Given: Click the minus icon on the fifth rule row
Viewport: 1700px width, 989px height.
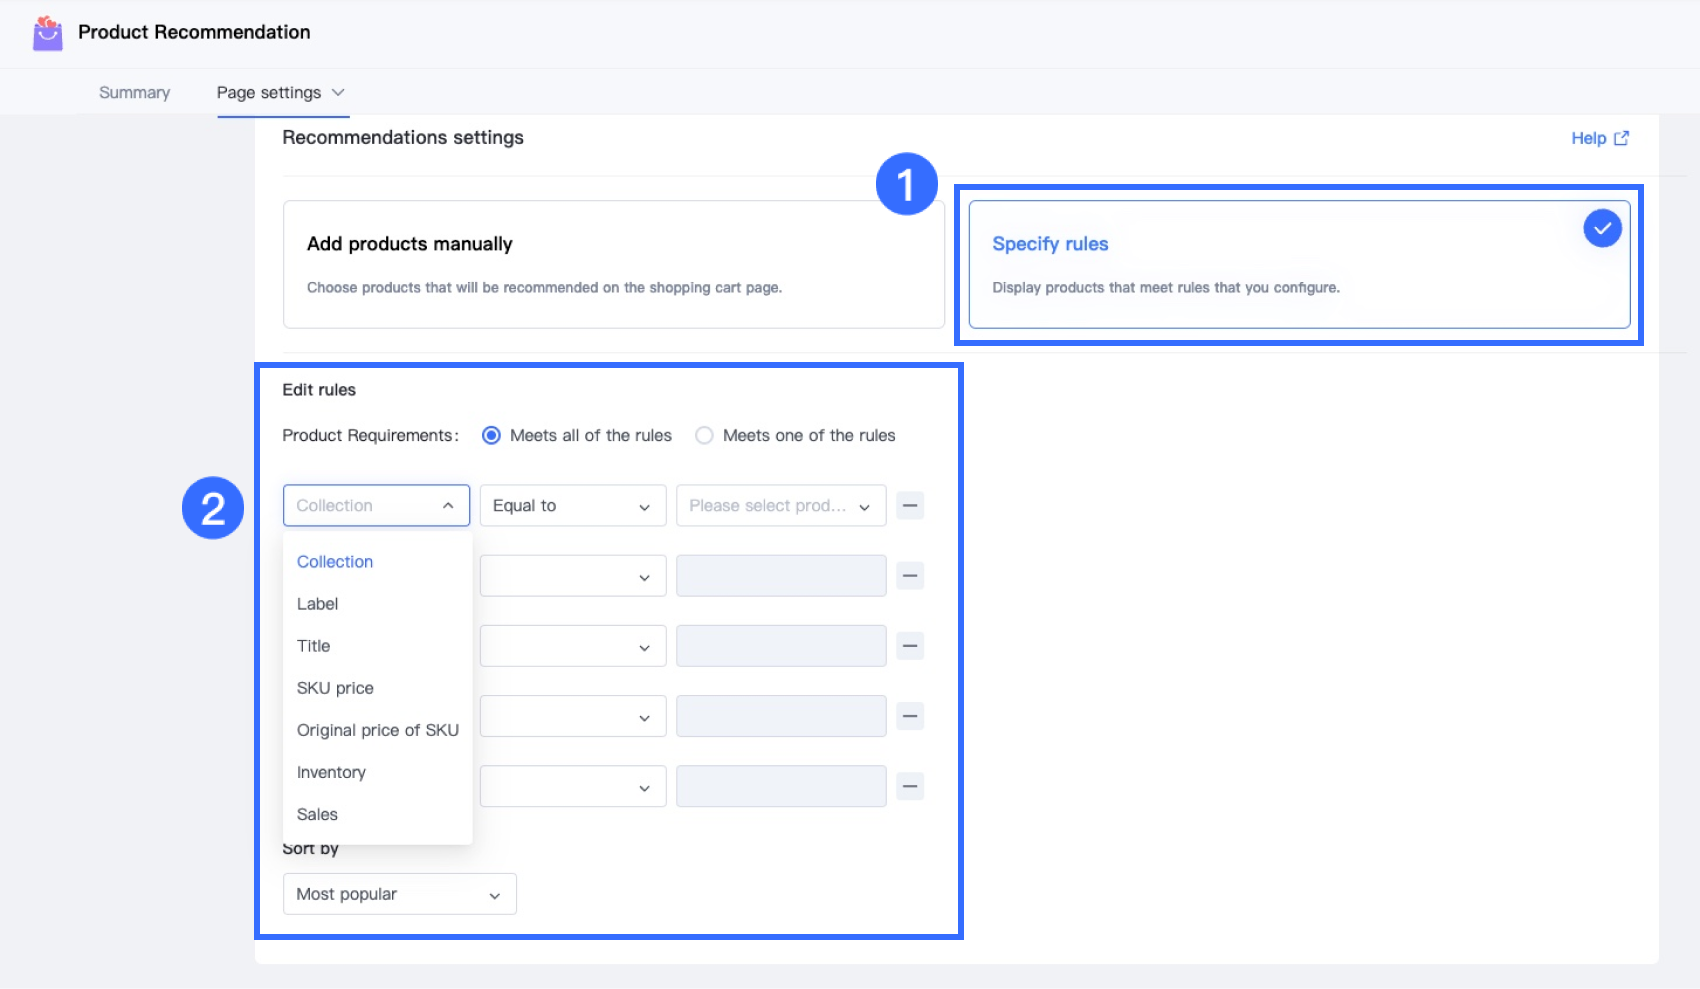Looking at the screenshot, I should point(909,786).
